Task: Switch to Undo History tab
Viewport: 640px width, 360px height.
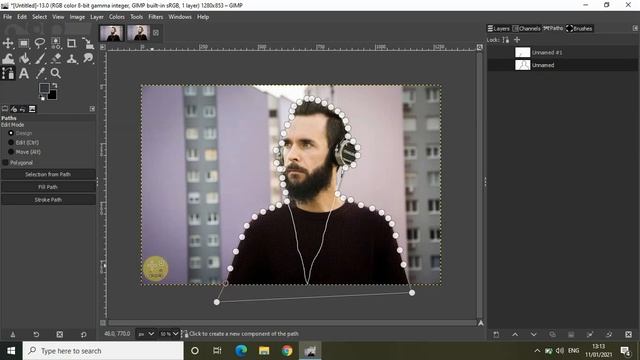Action: click(23, 109)
